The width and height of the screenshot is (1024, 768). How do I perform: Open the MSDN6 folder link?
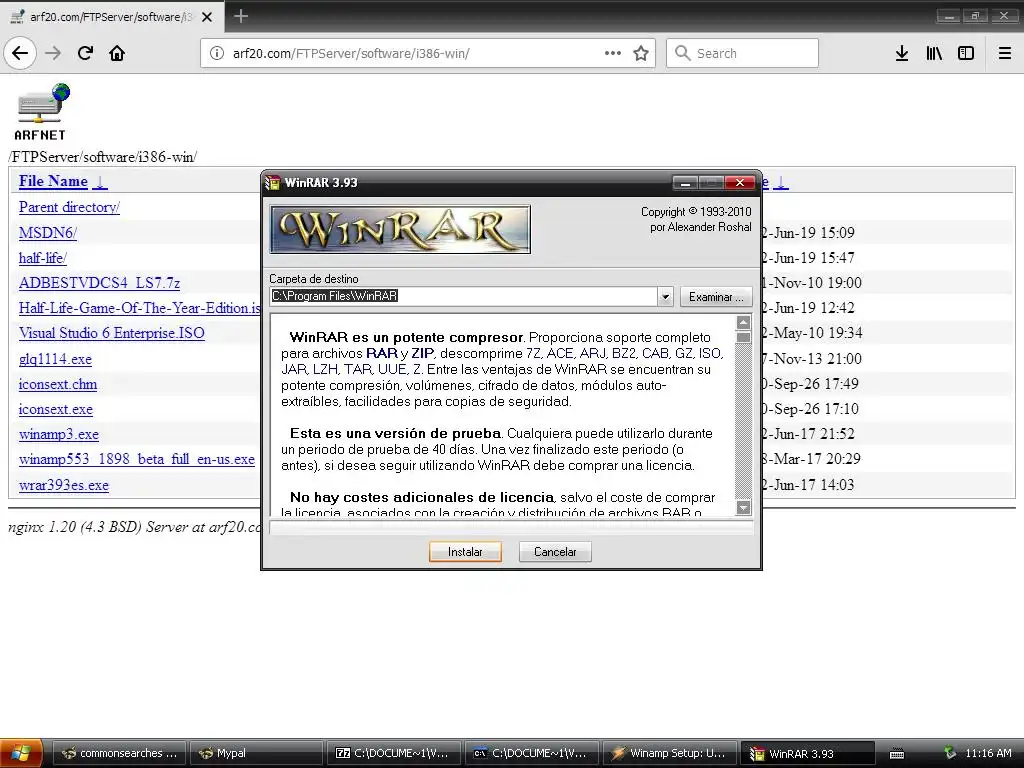click(48, 232)
